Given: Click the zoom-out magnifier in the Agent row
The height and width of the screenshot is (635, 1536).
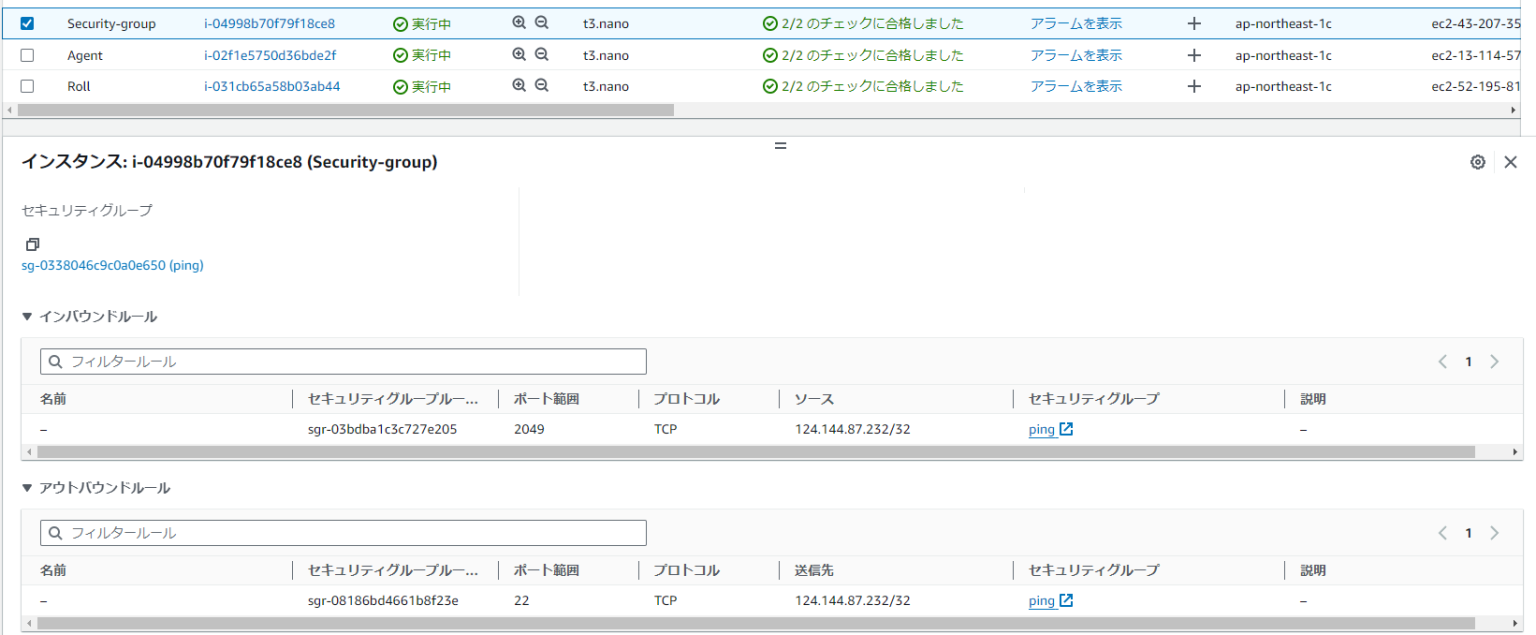Looking at the screenshot, I should point(541,54).
